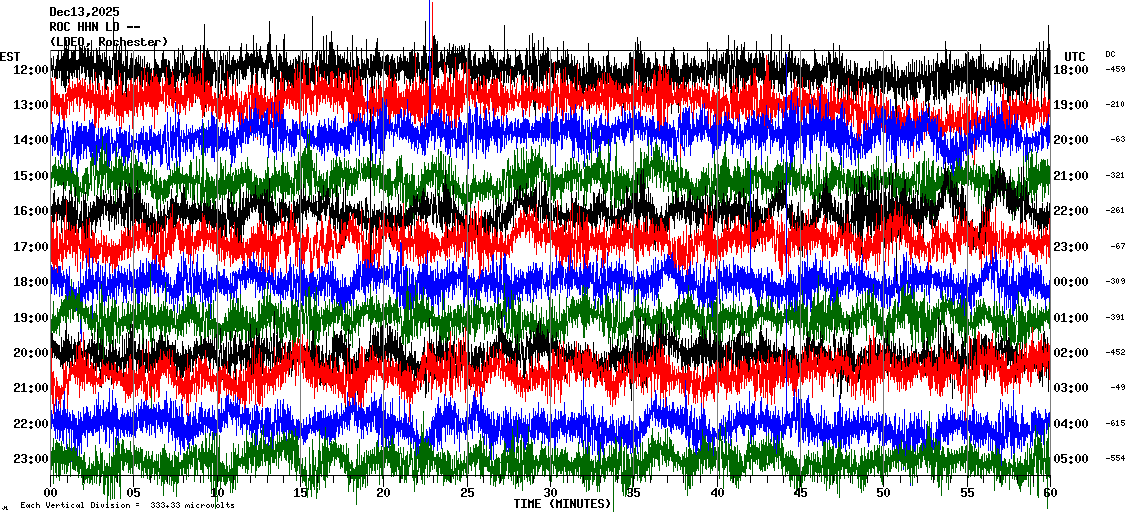Click the Dec13,2025 date label
This screenshot has height=519, width=1130.
coord(84,12)
